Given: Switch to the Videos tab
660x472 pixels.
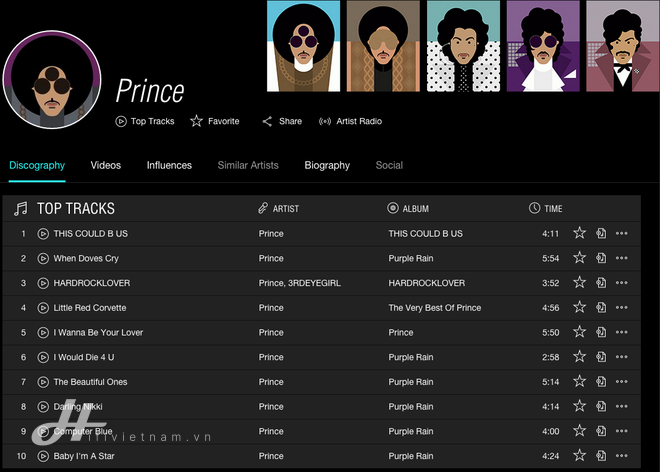Looking at the screenshot, I should pos(106,165).
